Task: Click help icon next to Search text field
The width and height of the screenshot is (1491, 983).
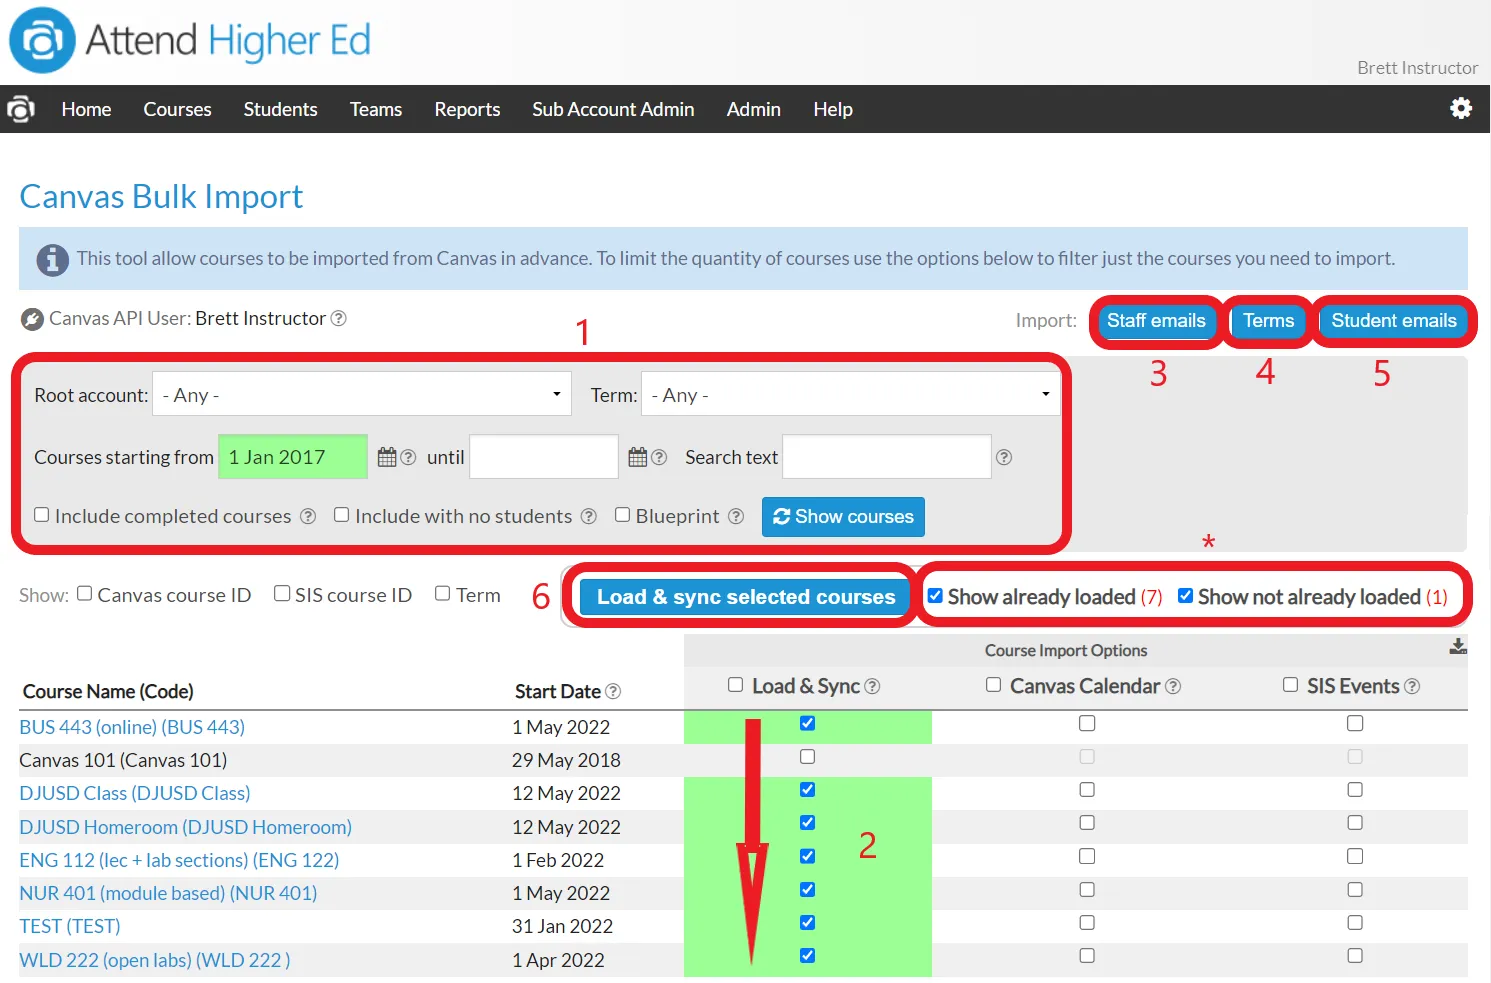Action: tap(1004, 457)
